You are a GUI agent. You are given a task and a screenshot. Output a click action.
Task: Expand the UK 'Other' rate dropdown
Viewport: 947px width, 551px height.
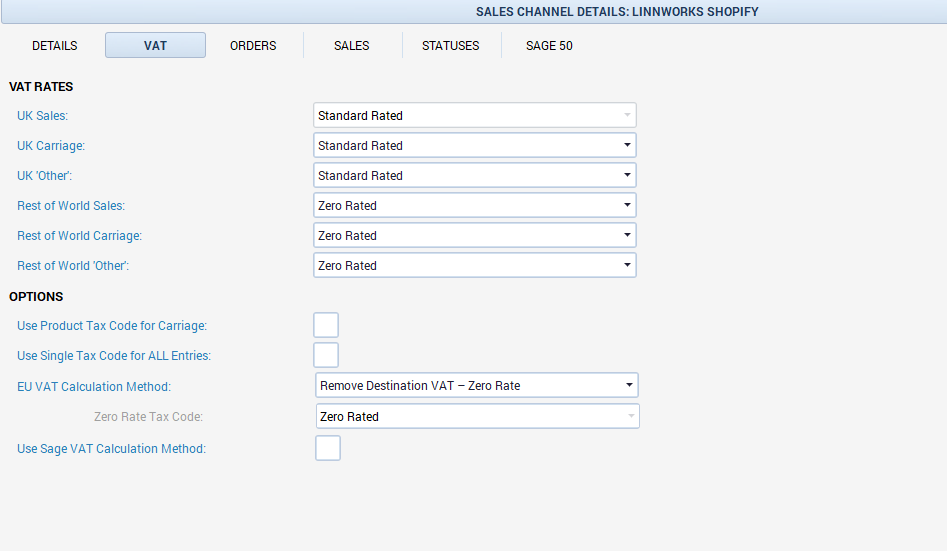coord(627,176)
